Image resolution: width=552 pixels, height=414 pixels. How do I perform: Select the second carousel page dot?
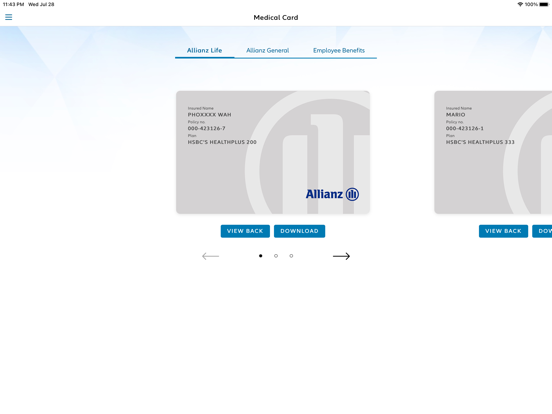276,256
